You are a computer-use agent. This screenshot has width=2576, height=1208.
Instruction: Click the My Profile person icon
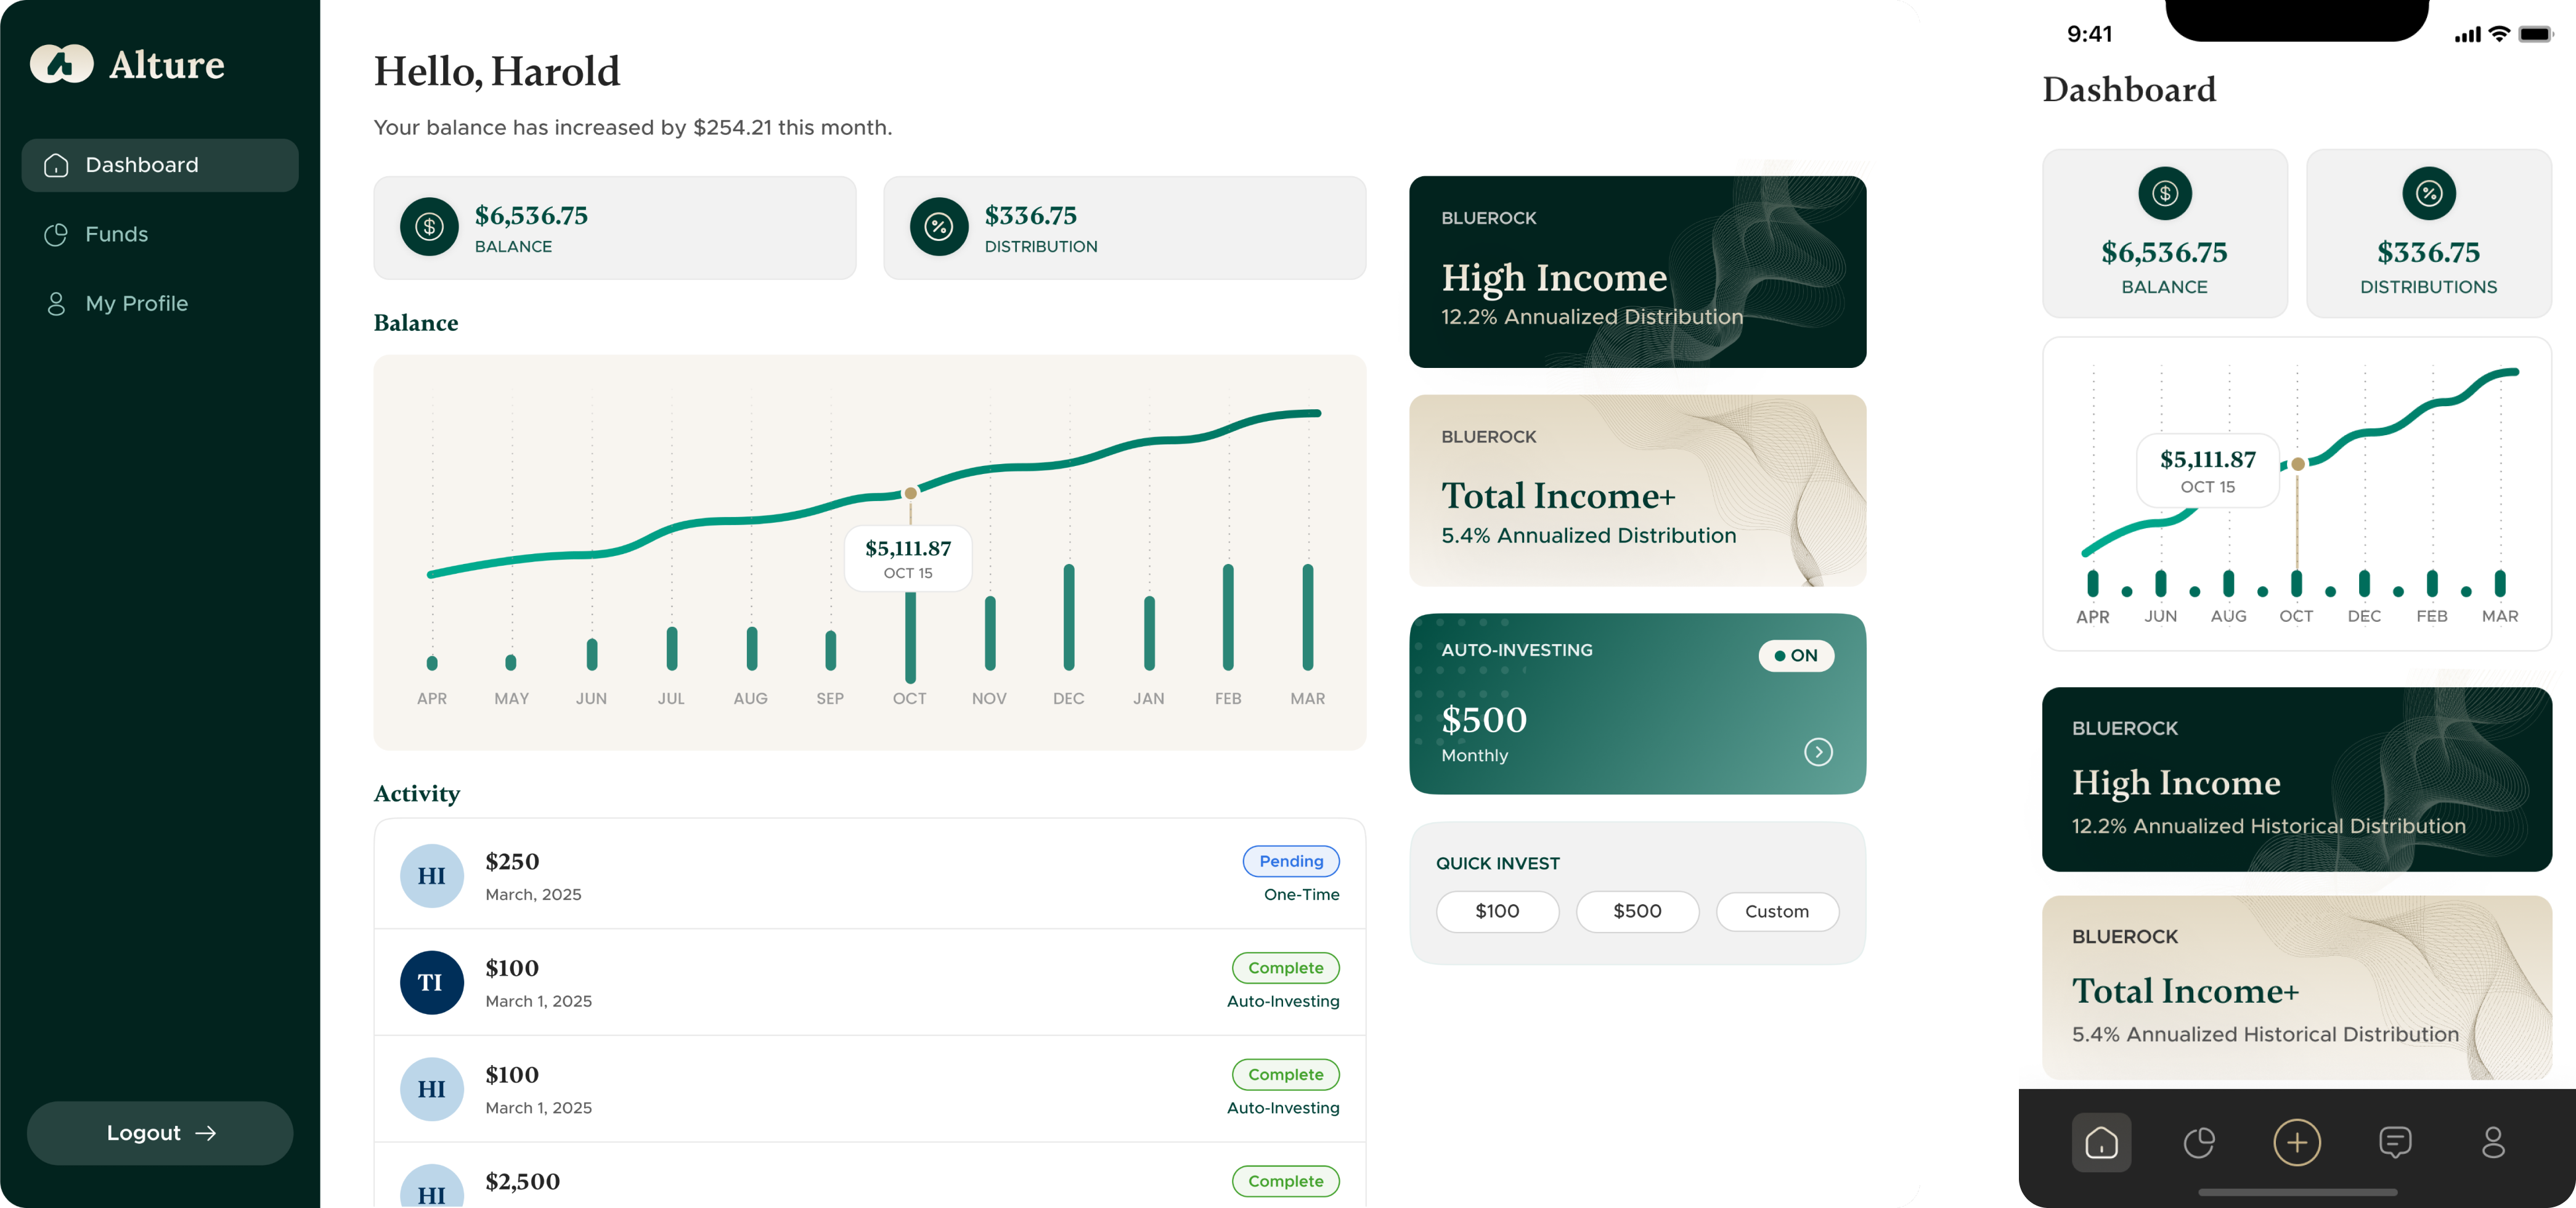[57, 303]
